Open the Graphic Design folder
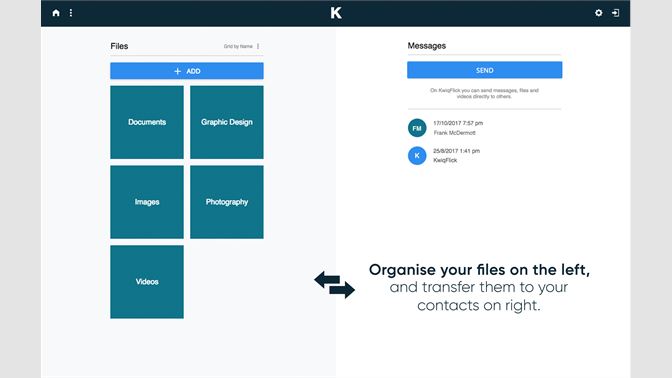The height and width of the screenshot is (378, 672). coord(227,122)
